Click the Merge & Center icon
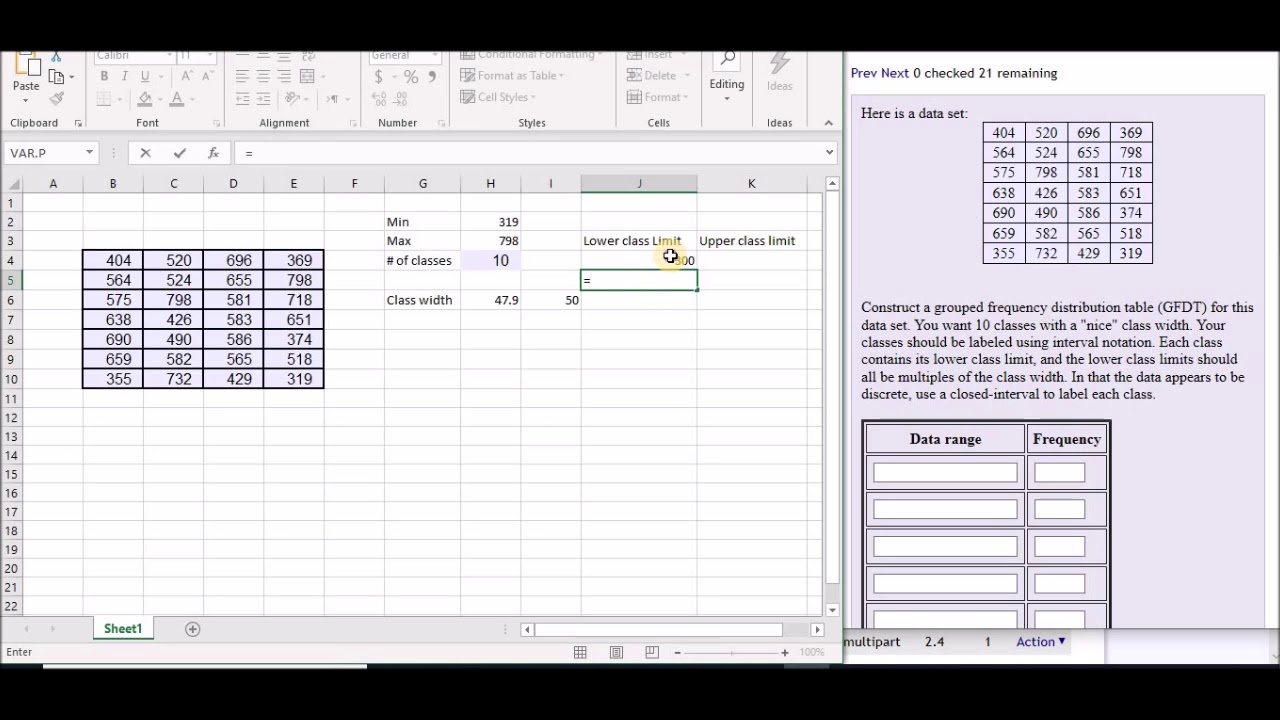The width and height of the screenshot is (1280, 720). [x=307, y=77]
